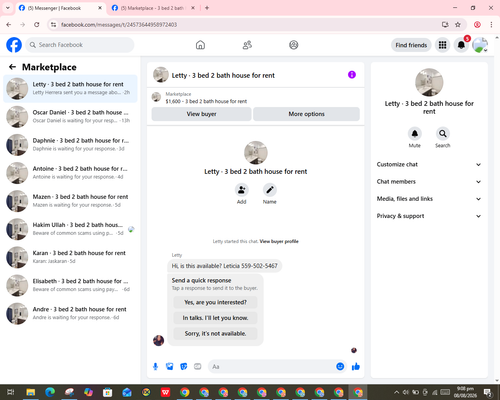Open the Elisabeth conversation
The width and height of the screenshot is (500, 400).
[70, 285]
